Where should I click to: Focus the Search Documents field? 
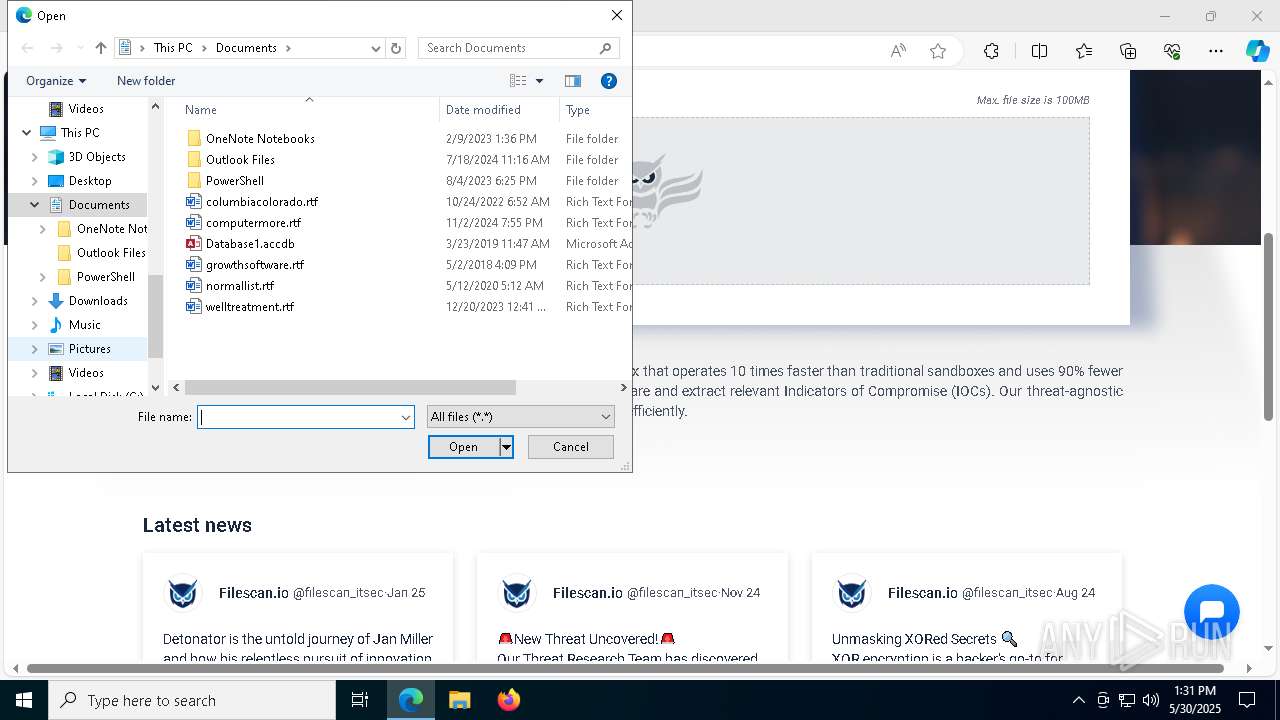click(518, 48)
